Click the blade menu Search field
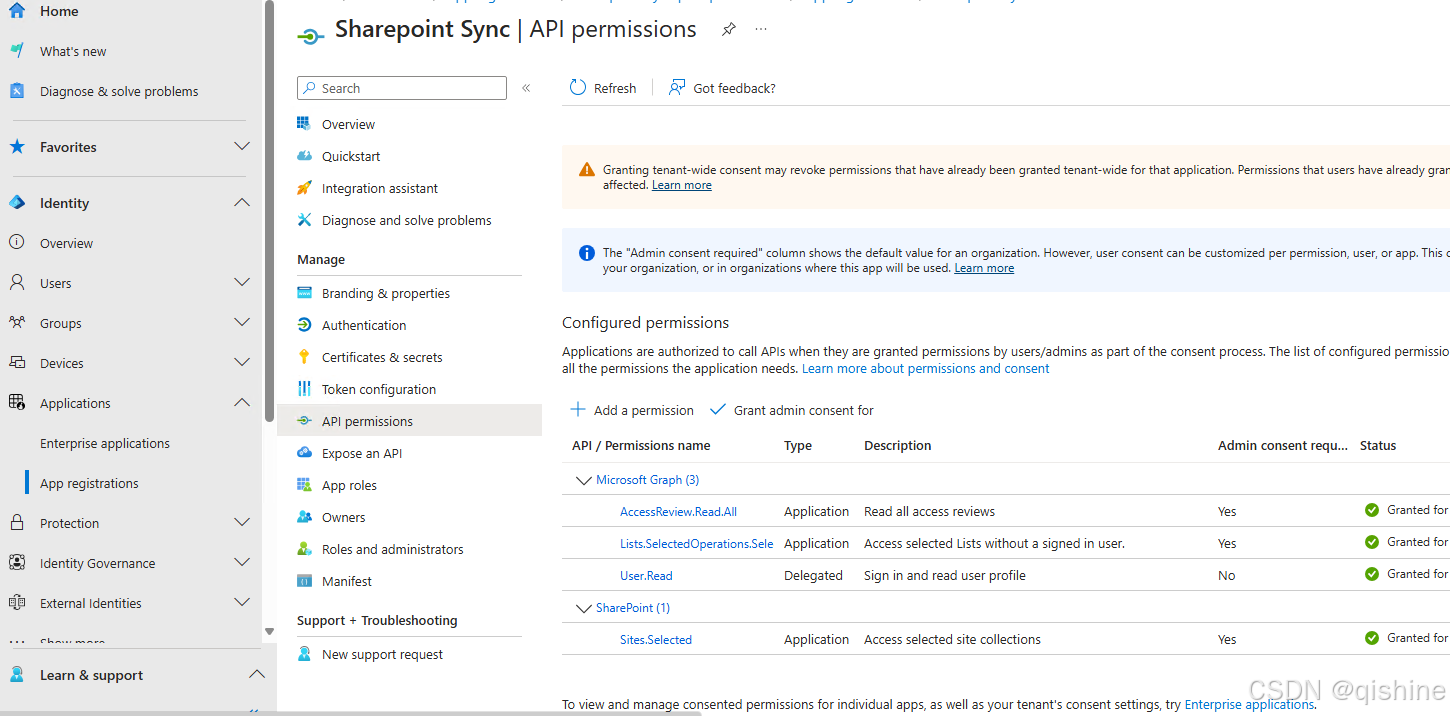The image size is (1450, 716). point(402,88)
